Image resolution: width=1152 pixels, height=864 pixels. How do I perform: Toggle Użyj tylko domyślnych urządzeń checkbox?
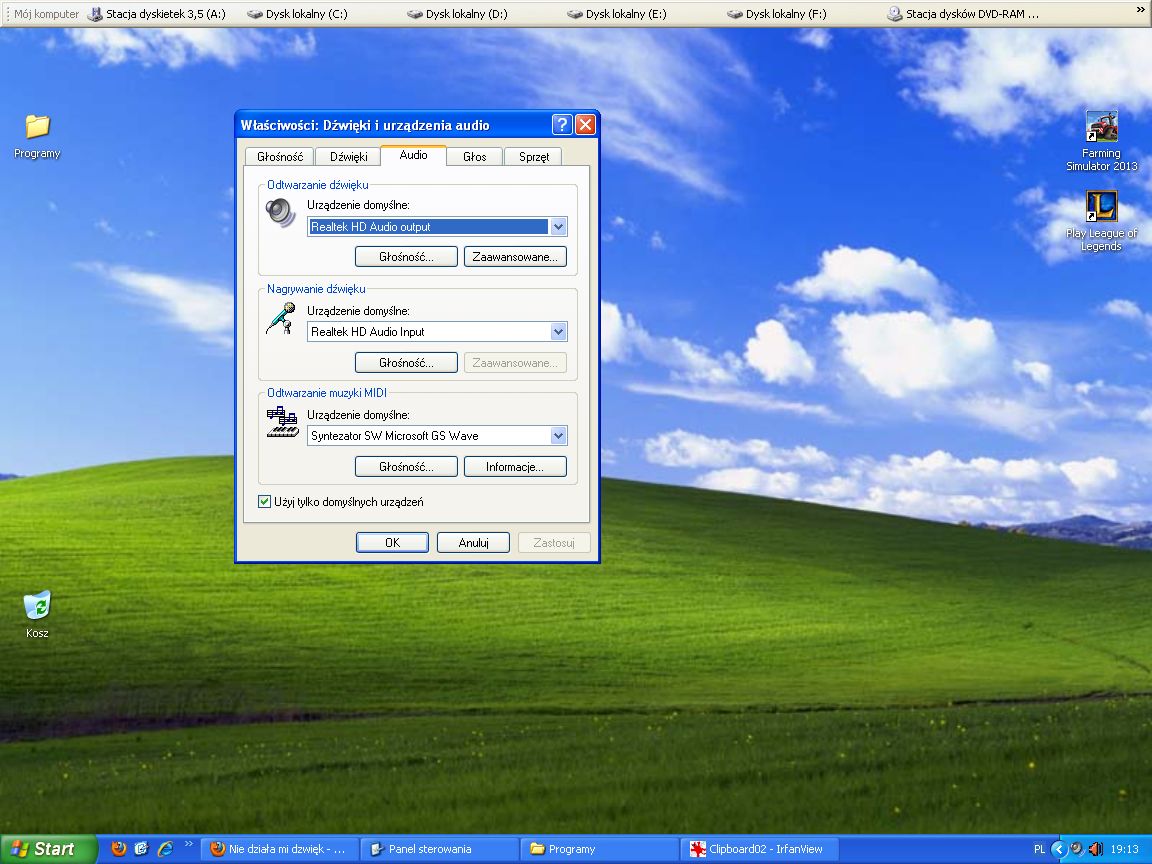tap(264, 502)
